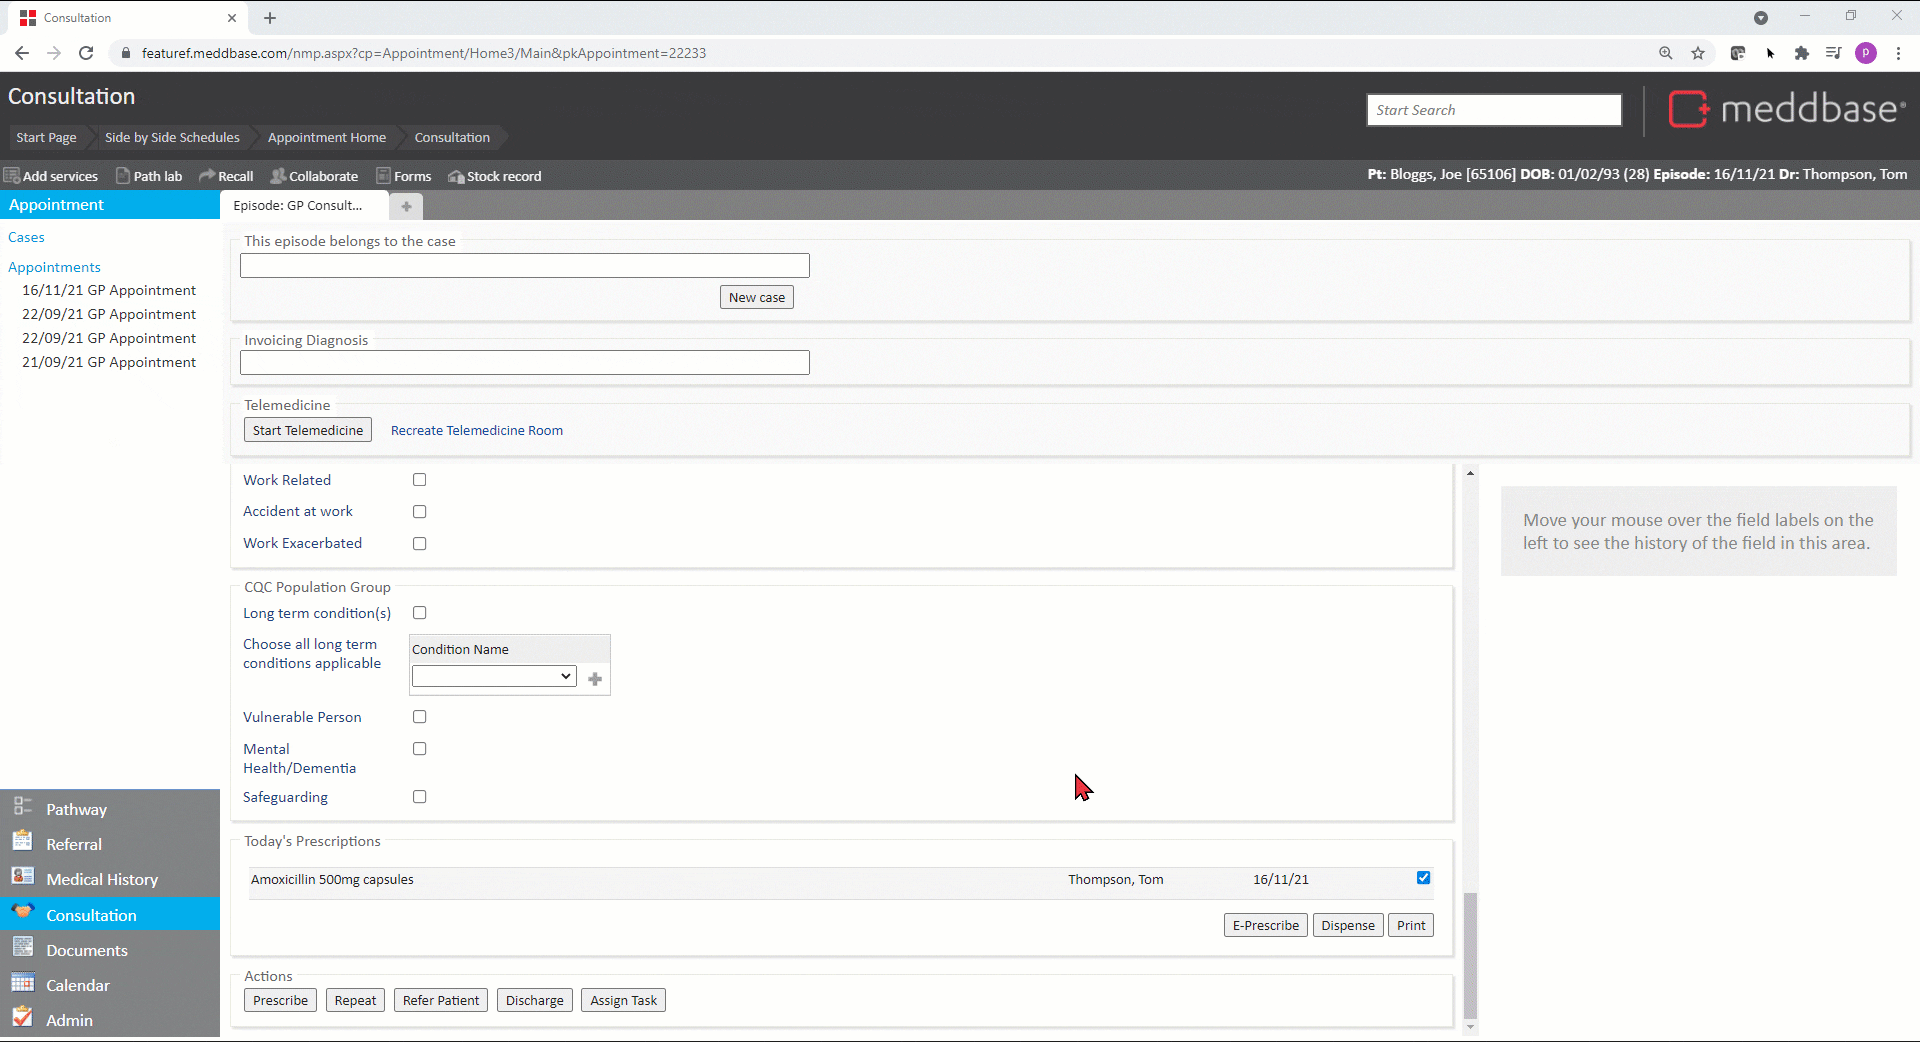1920x1042 pixels.
Task: Open the 22/09/21 GP Appointment entry
Action: [x=109, y=314]
